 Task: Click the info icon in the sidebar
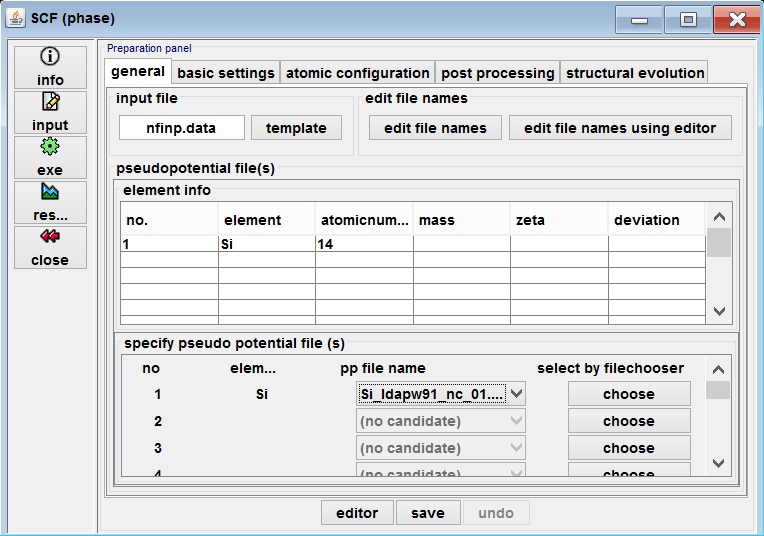[49, 57]
